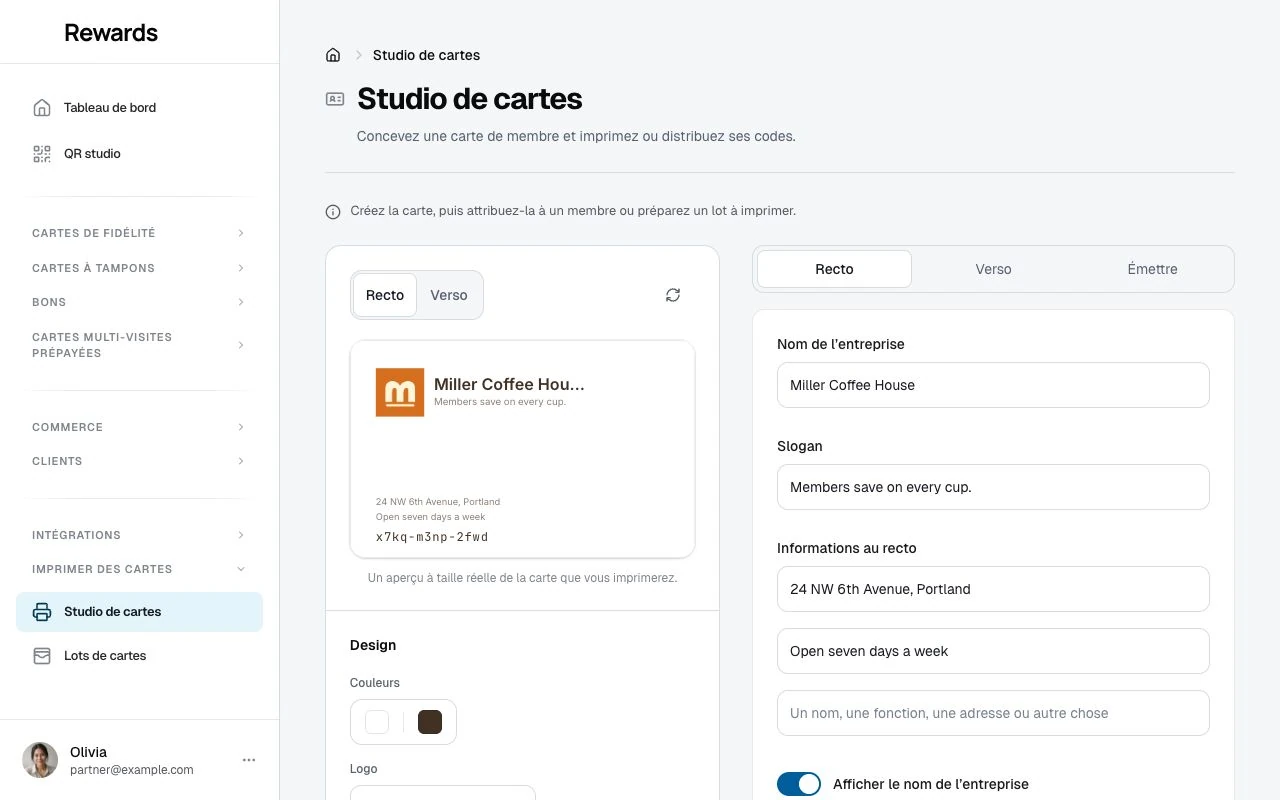Click the Couleurs label
1280x800 pixels.
375,683
